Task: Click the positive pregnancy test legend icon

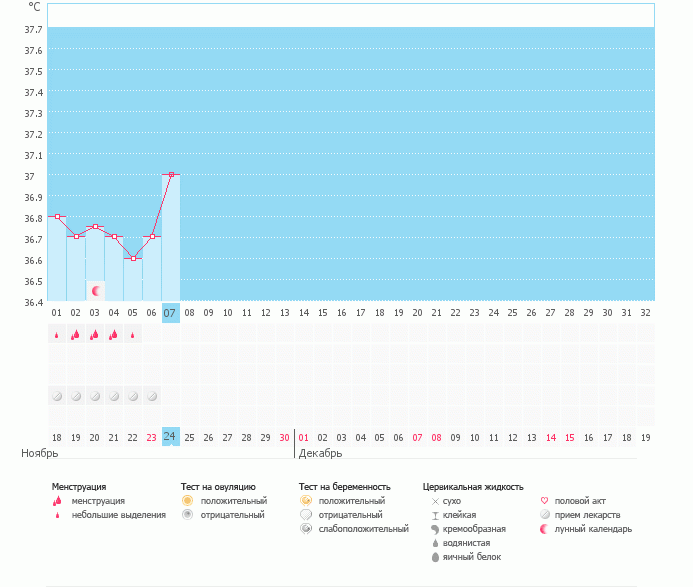Action: pos(305,500)
